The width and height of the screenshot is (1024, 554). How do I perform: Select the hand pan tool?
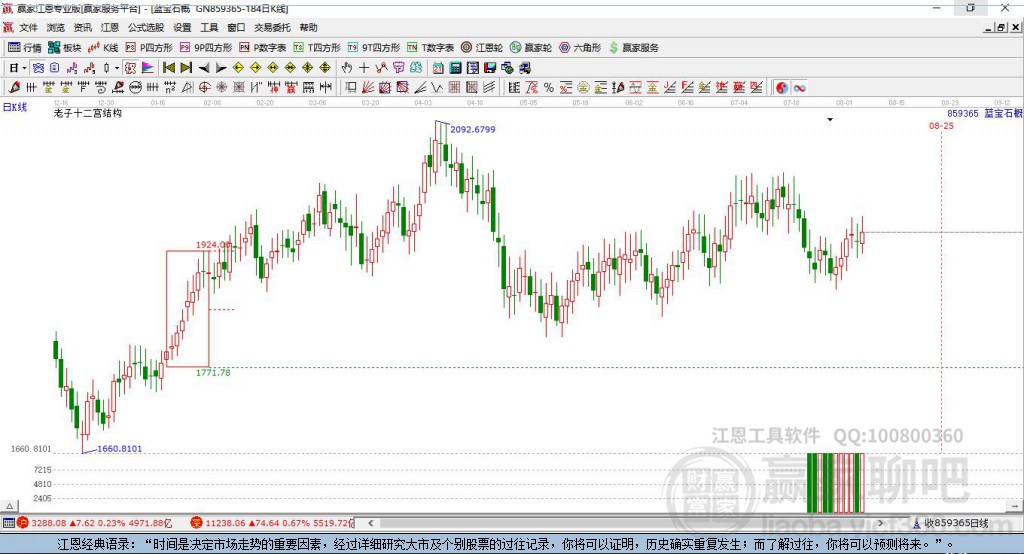tap(346, 68)
